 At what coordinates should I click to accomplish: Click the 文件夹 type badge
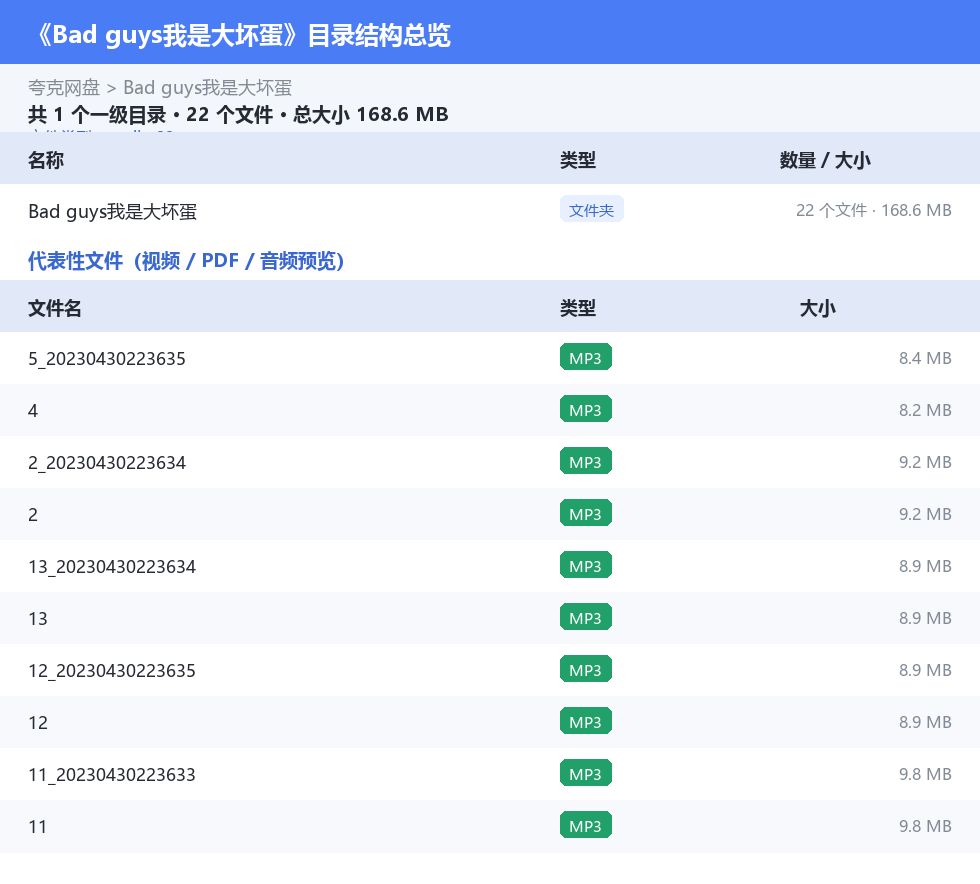point(591,210)
